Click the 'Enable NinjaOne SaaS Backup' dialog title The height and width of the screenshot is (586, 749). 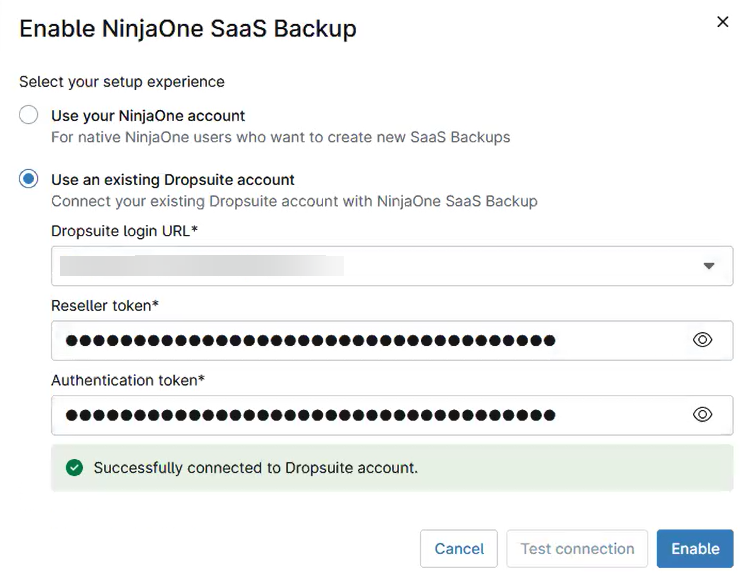pyautogui.click(x=188, y=28)
